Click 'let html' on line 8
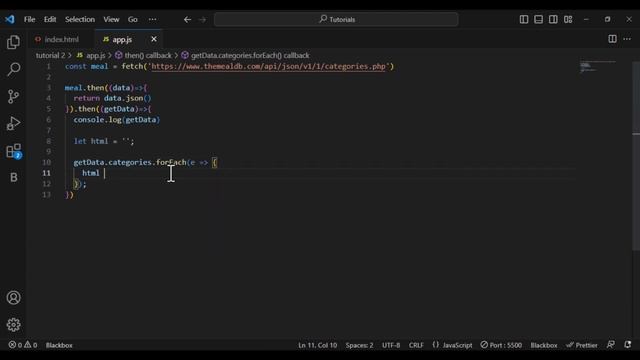Screen dimensions: 640x360 tap(91, 141)
